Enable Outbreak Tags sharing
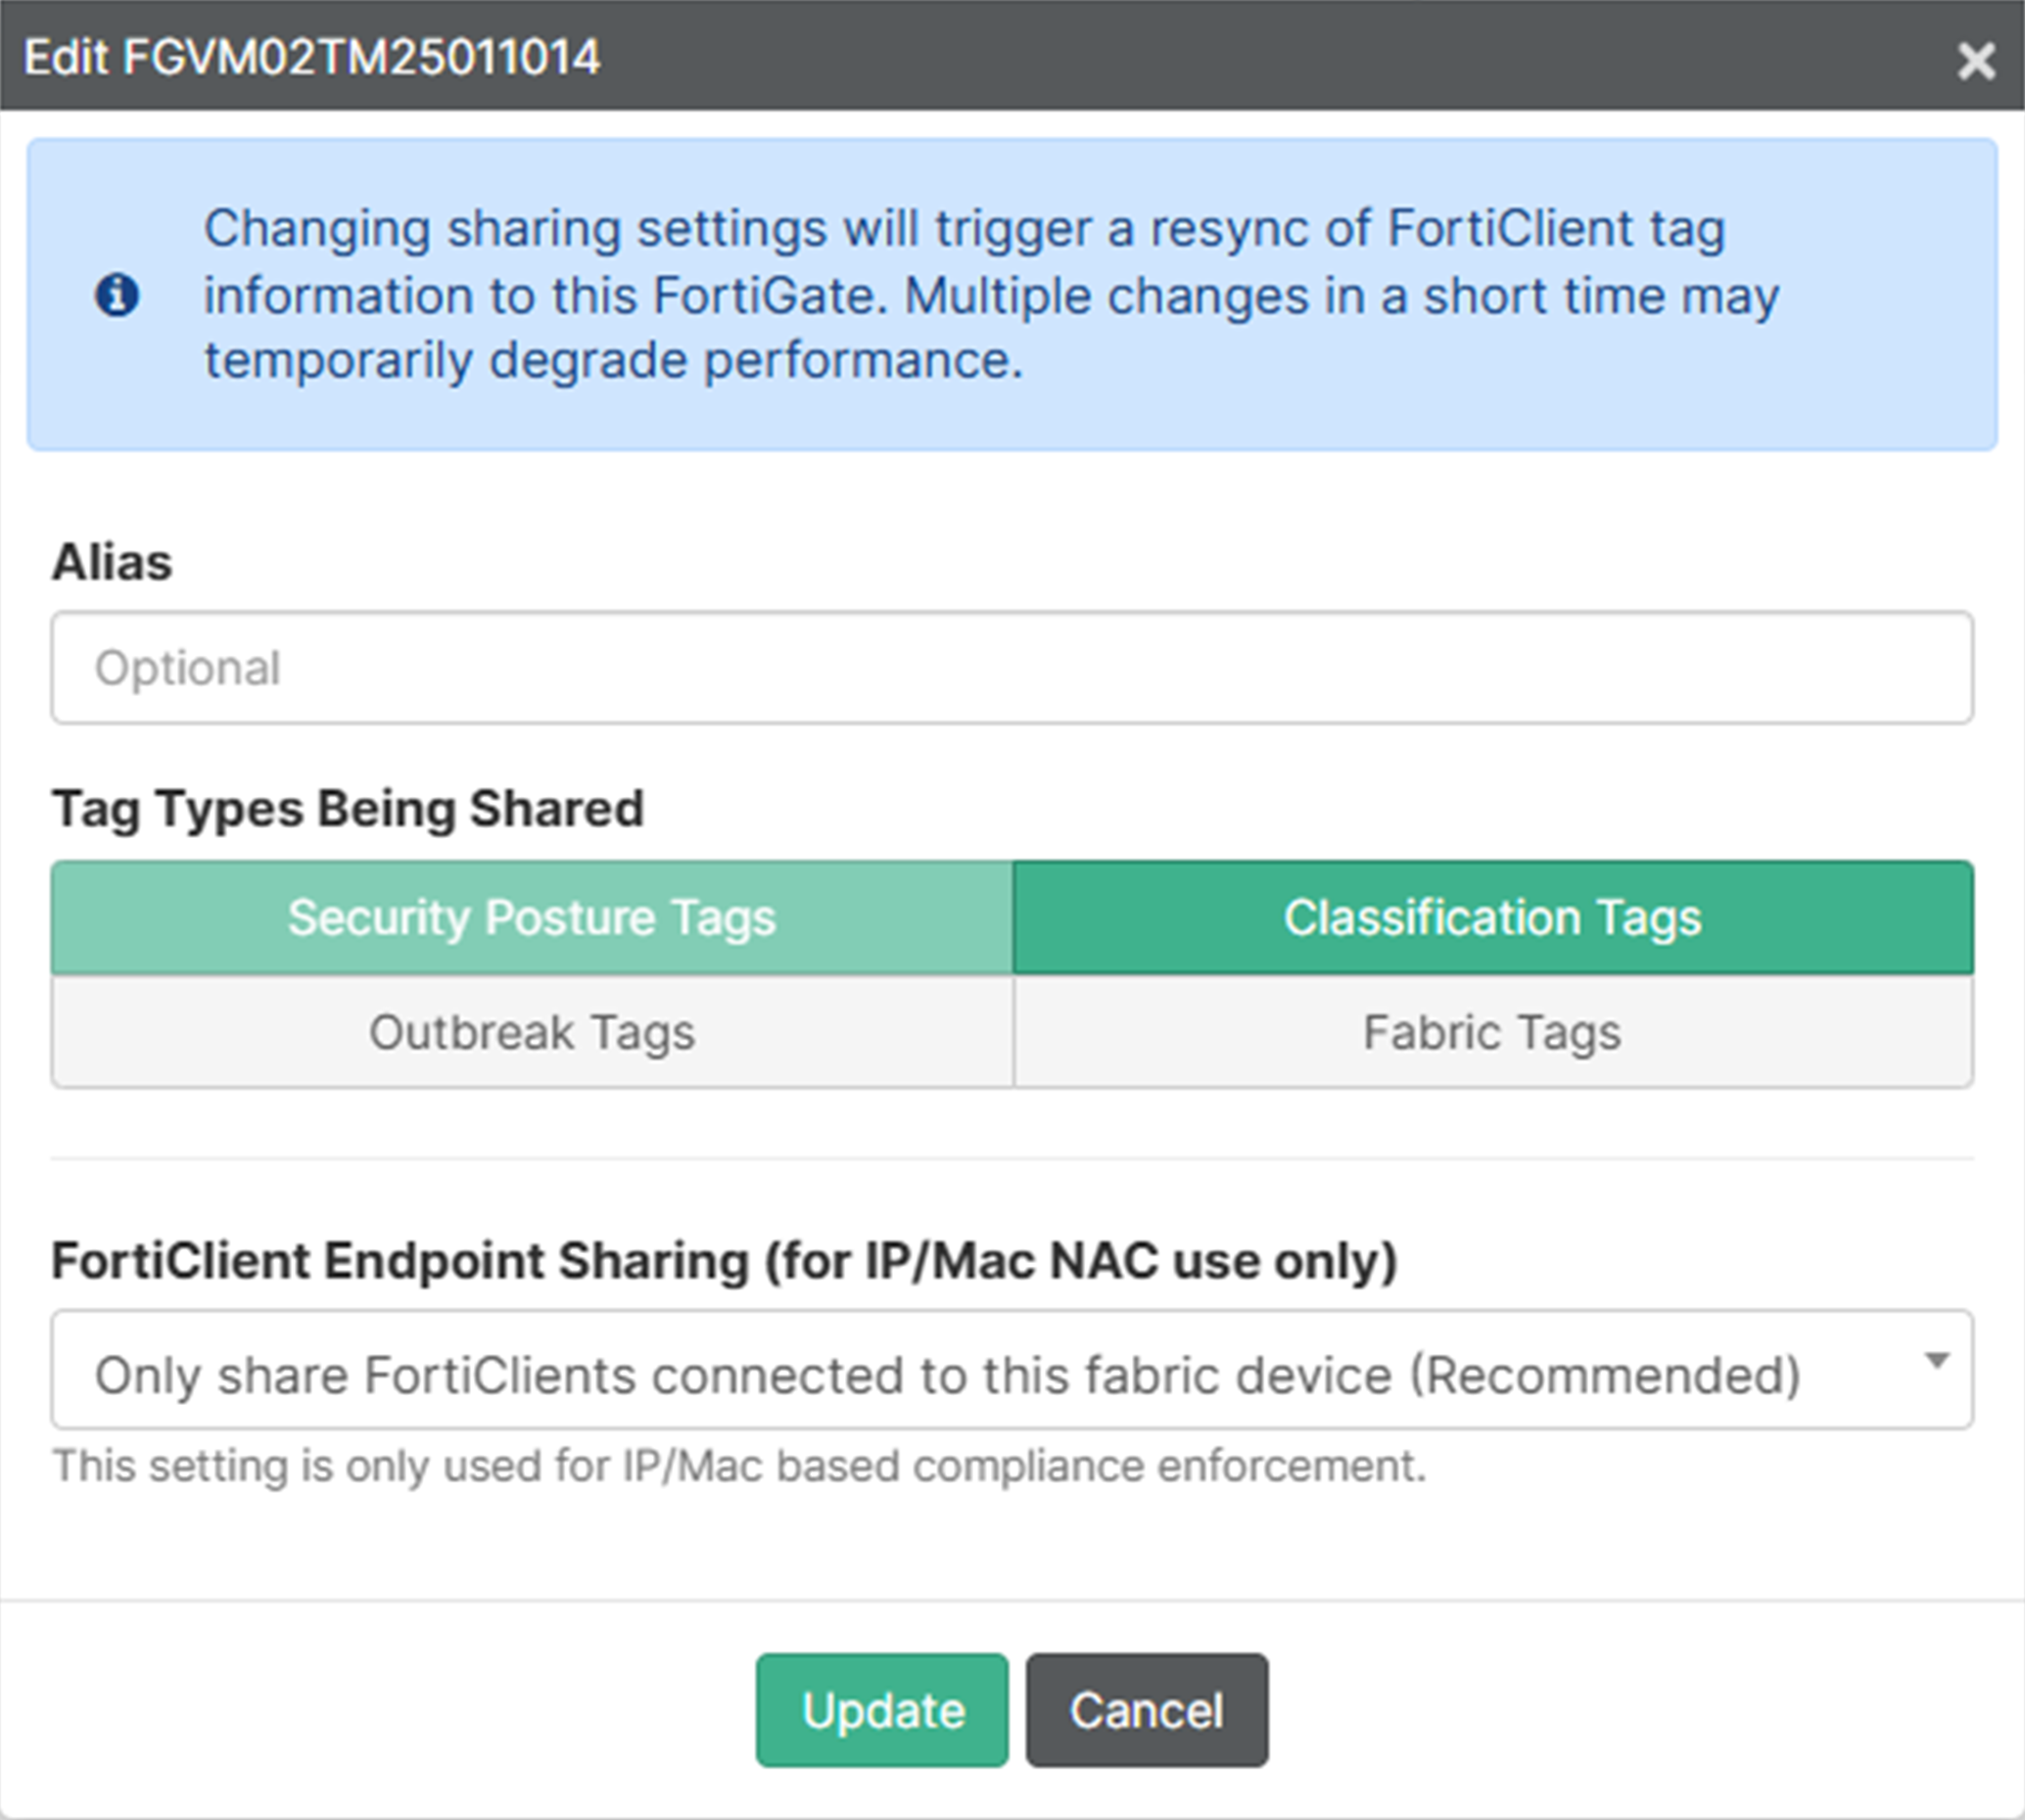 coord(532,1032)
